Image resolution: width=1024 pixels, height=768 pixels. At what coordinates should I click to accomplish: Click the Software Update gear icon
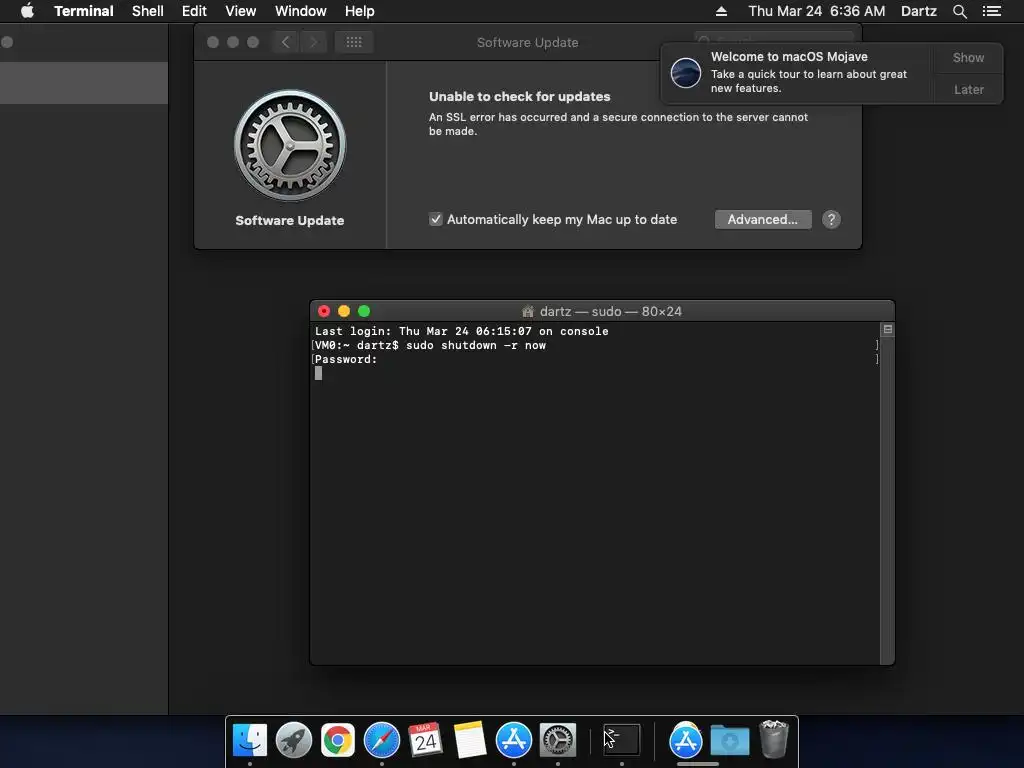pyautogui.click(x=290, y=146)
